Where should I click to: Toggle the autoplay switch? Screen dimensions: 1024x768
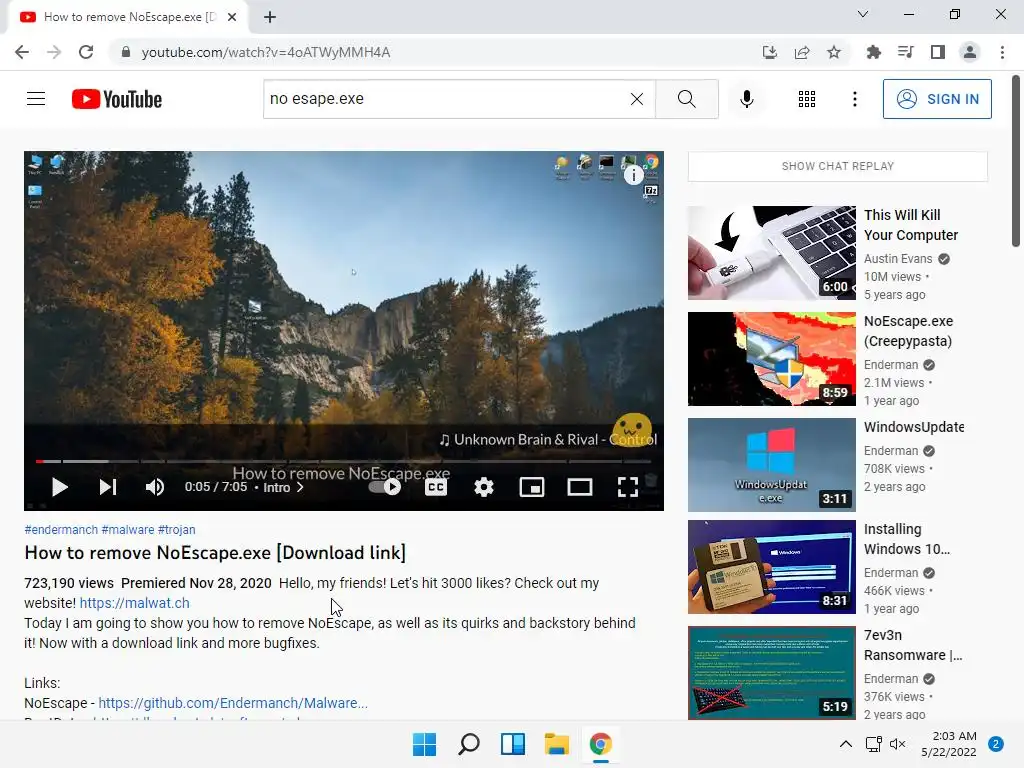(x=385, y=487)
